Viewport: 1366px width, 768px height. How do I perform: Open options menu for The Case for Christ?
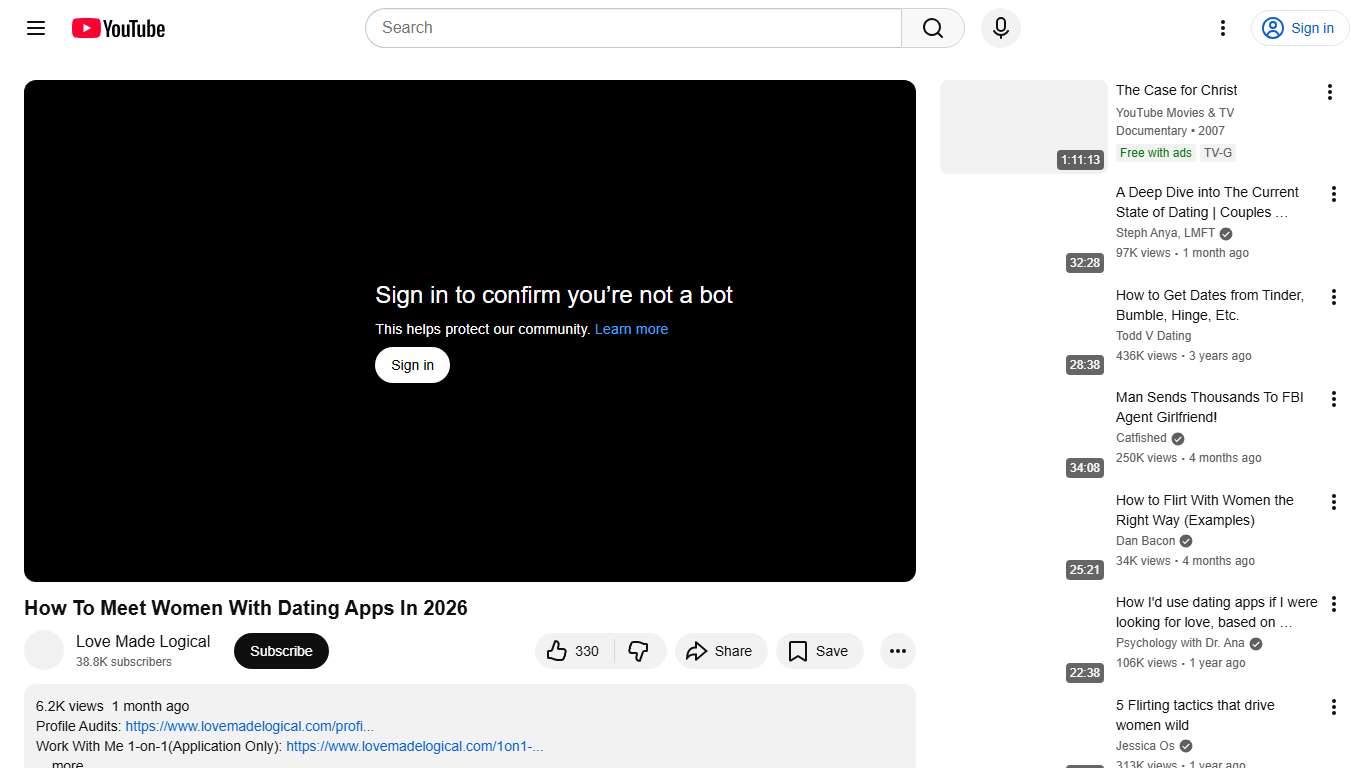(x=1330, y=91)
